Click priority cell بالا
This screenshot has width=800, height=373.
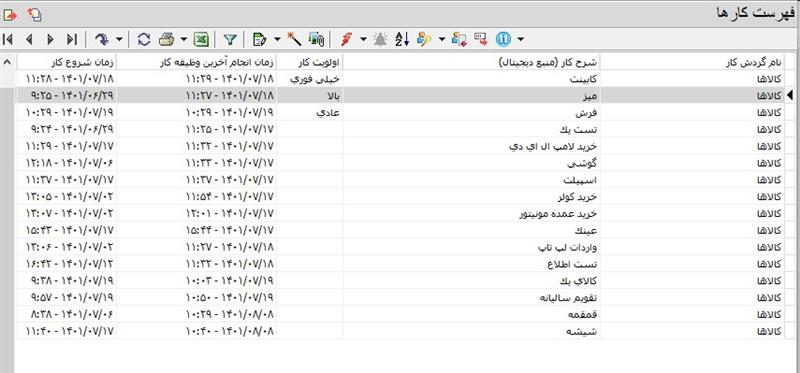[310, 95]
